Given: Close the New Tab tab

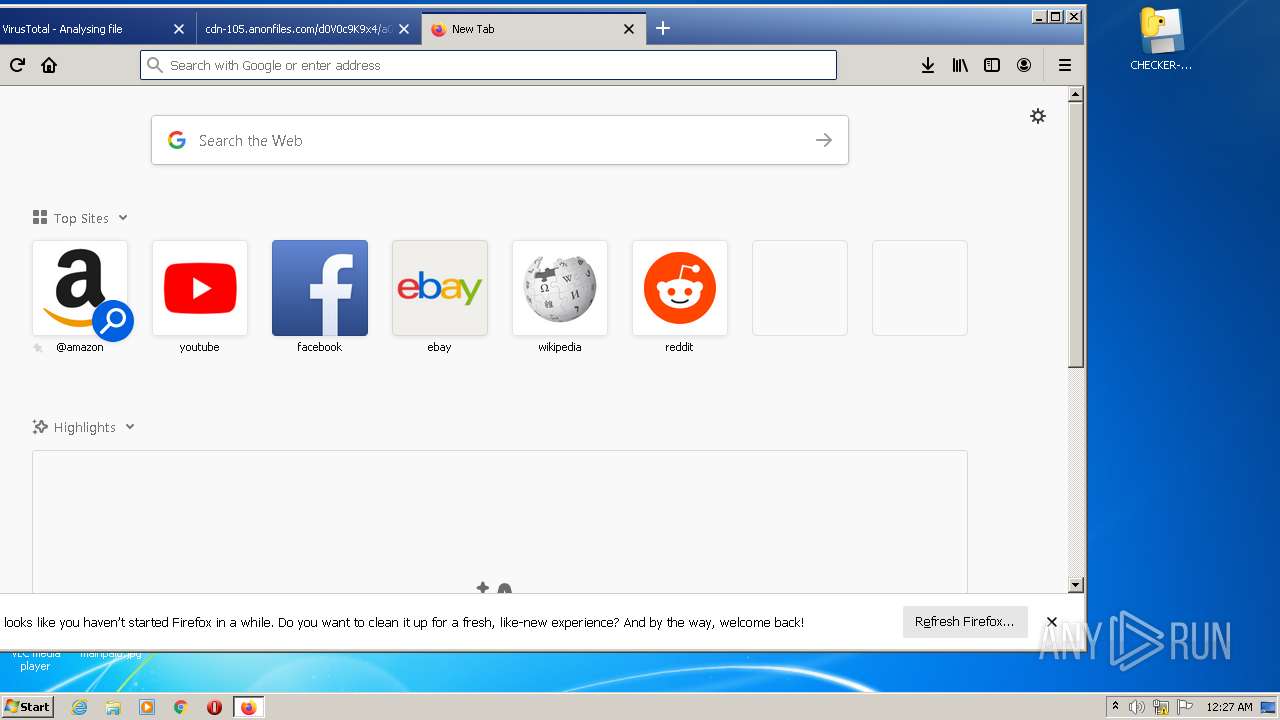Looking at the screenshot, I should pos(629,29).
